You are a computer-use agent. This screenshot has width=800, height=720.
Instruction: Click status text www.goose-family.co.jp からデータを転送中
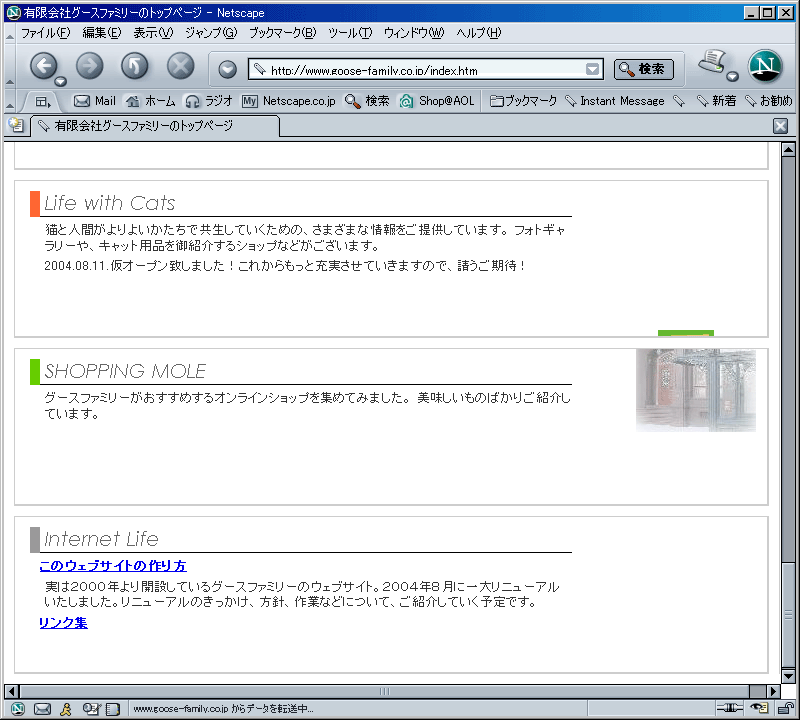pyautogui.click(x=223, y=708)
